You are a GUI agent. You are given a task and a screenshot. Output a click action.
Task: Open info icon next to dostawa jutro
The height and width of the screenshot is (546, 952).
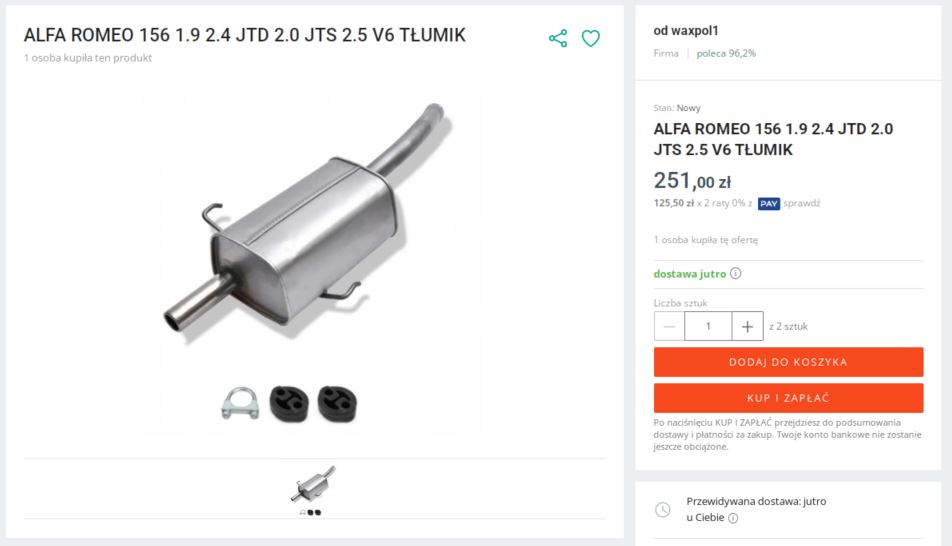tap(735, 273)
